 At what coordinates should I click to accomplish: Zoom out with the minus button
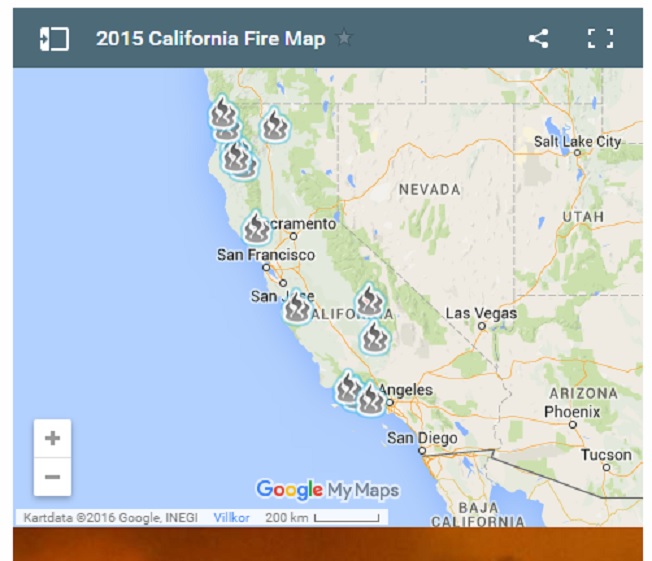coord(52,476)
